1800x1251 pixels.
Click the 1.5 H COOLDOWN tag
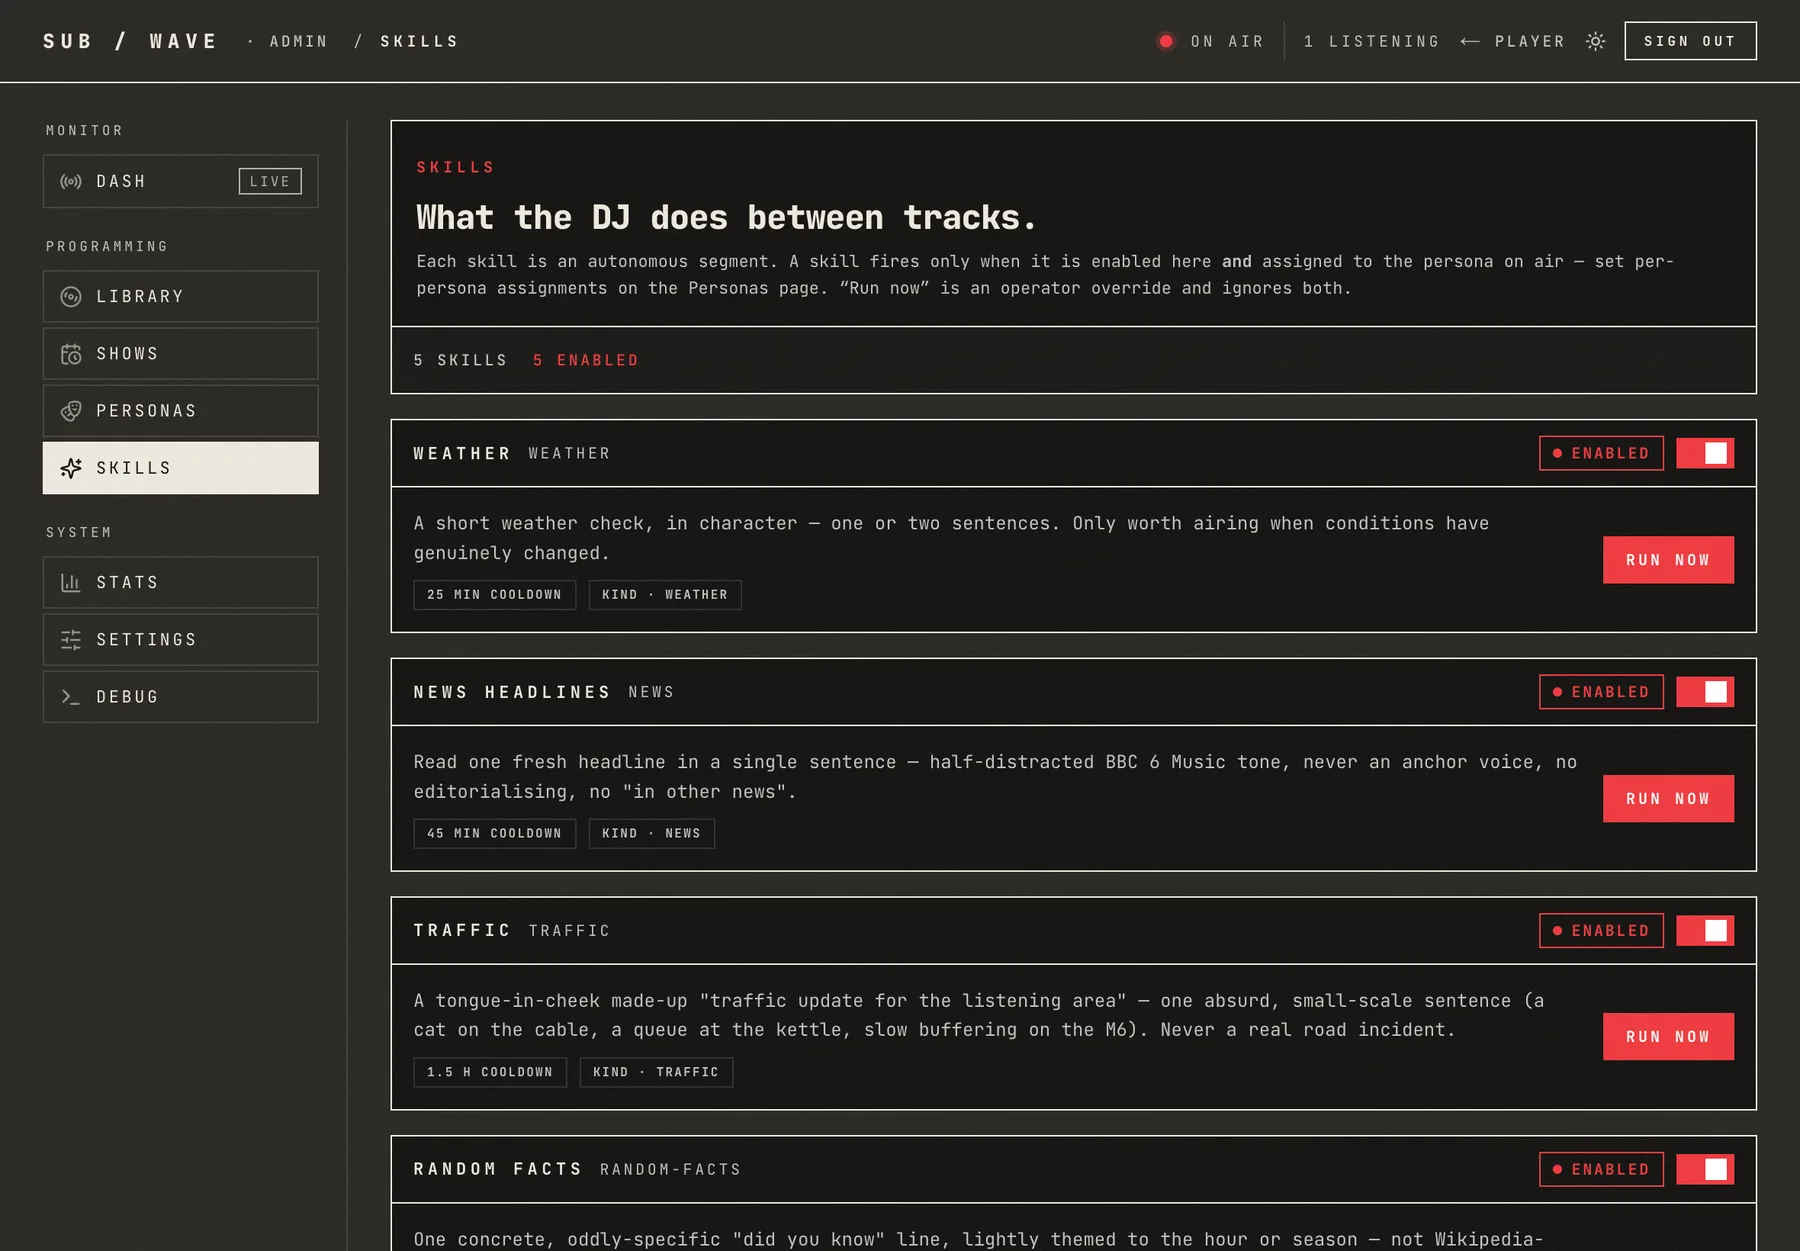coord(490,1072)
